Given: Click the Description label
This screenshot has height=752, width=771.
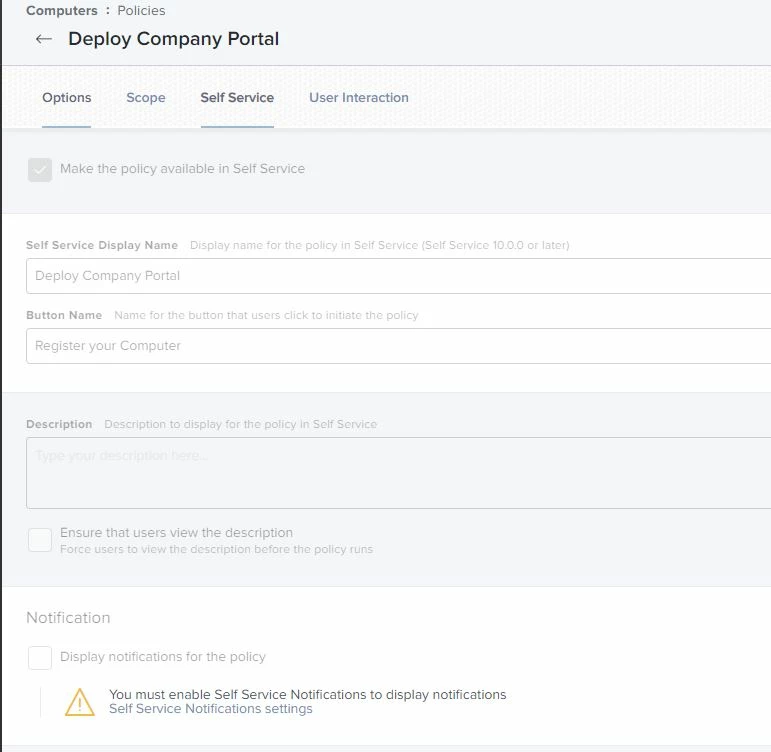Looking at the screenshot, I should 59,424.
